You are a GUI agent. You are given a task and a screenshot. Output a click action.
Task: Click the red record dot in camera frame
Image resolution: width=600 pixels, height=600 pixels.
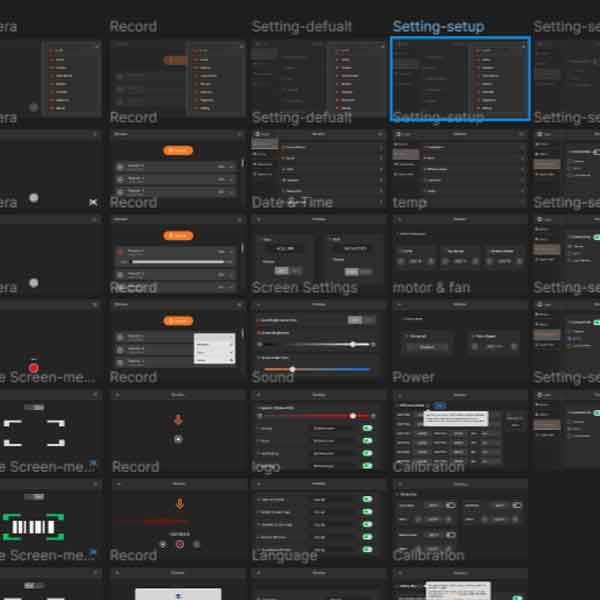pyautogui.click(x=33, y=368)
